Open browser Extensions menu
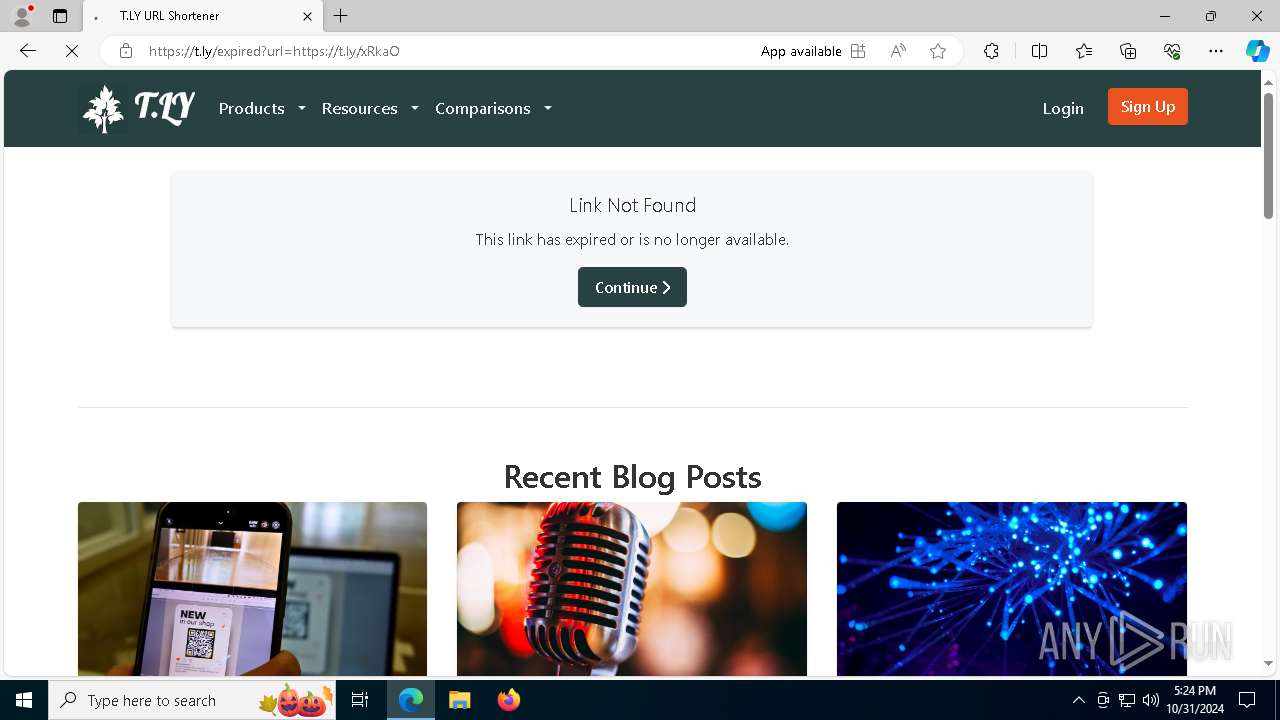The height and width of the screenshot is (720, 1280). pyautogui.click(x=991, y=51)
